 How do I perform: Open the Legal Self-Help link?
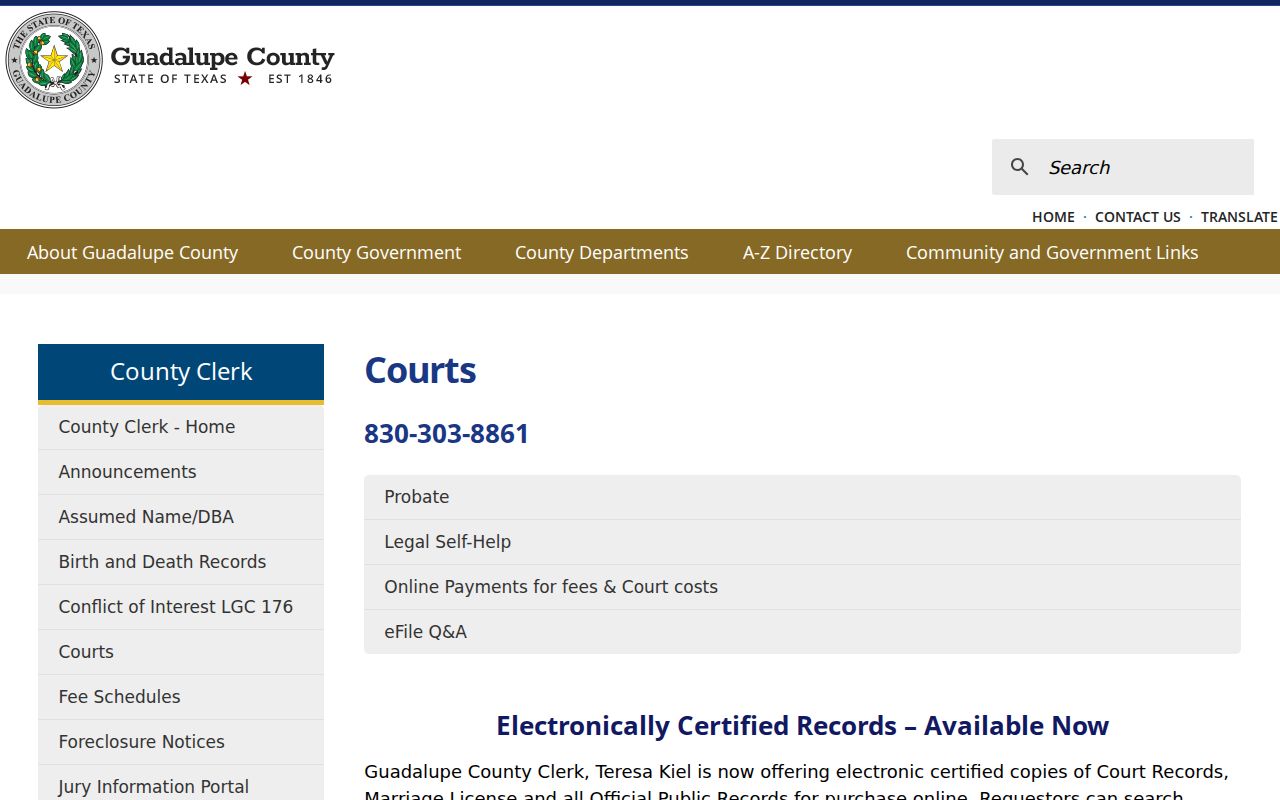[x=802, y=542]
